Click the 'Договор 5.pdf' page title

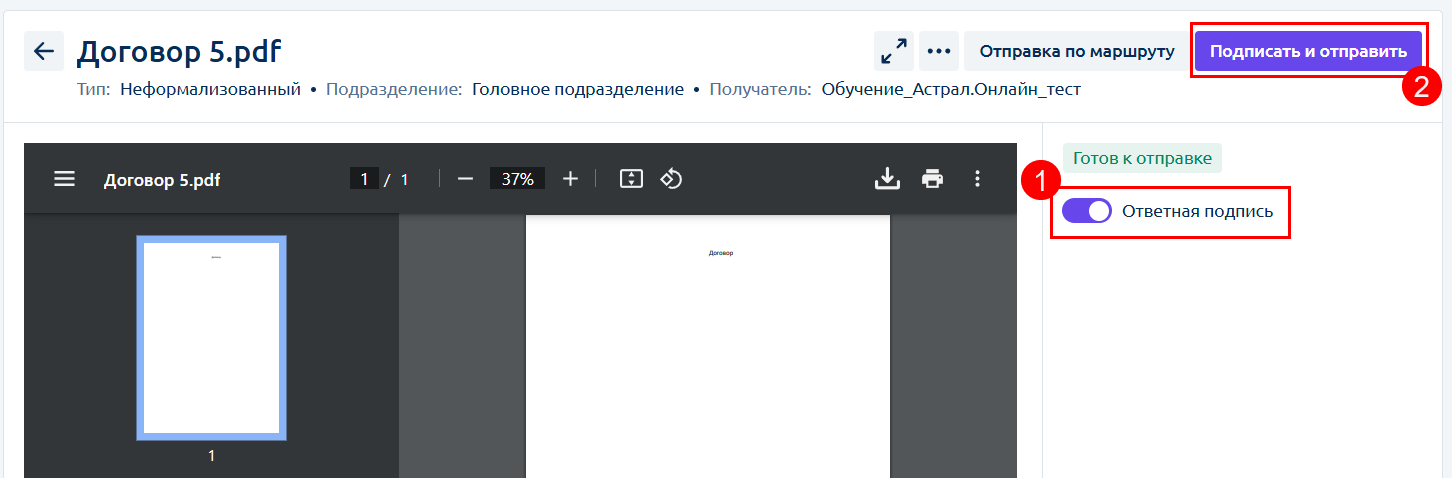[179, 52]
